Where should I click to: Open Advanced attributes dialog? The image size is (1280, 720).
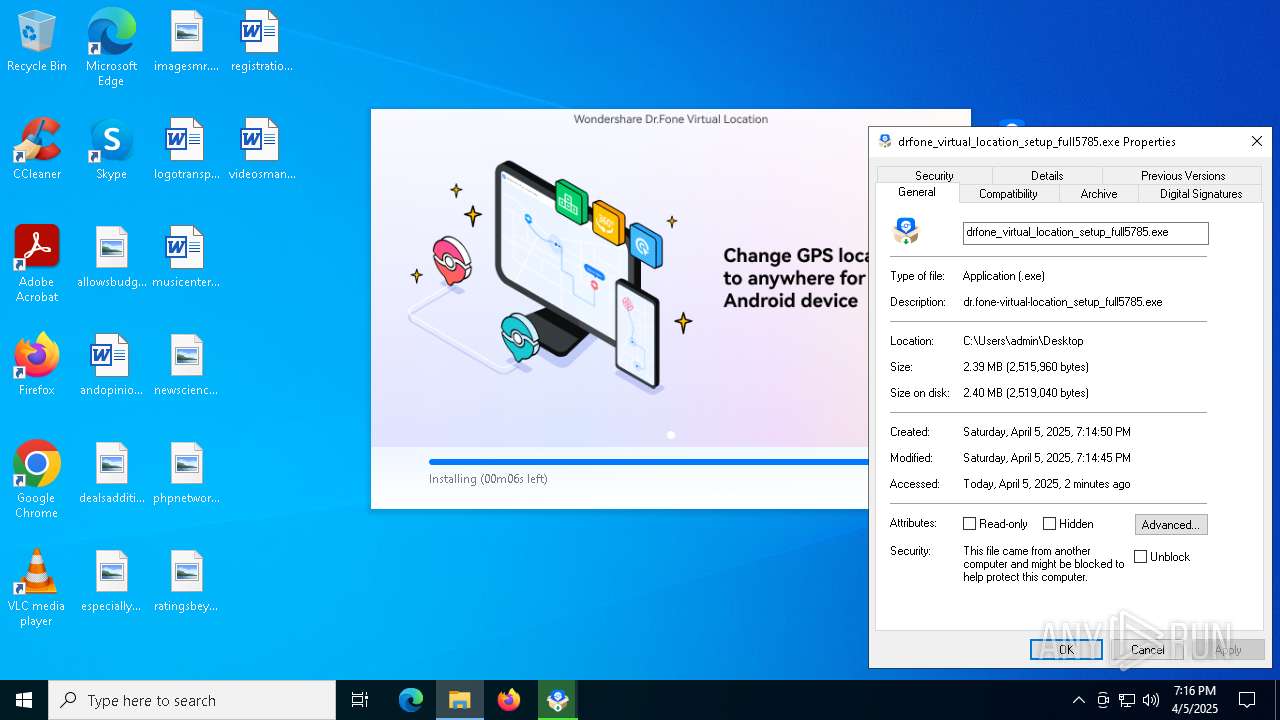1171,525
